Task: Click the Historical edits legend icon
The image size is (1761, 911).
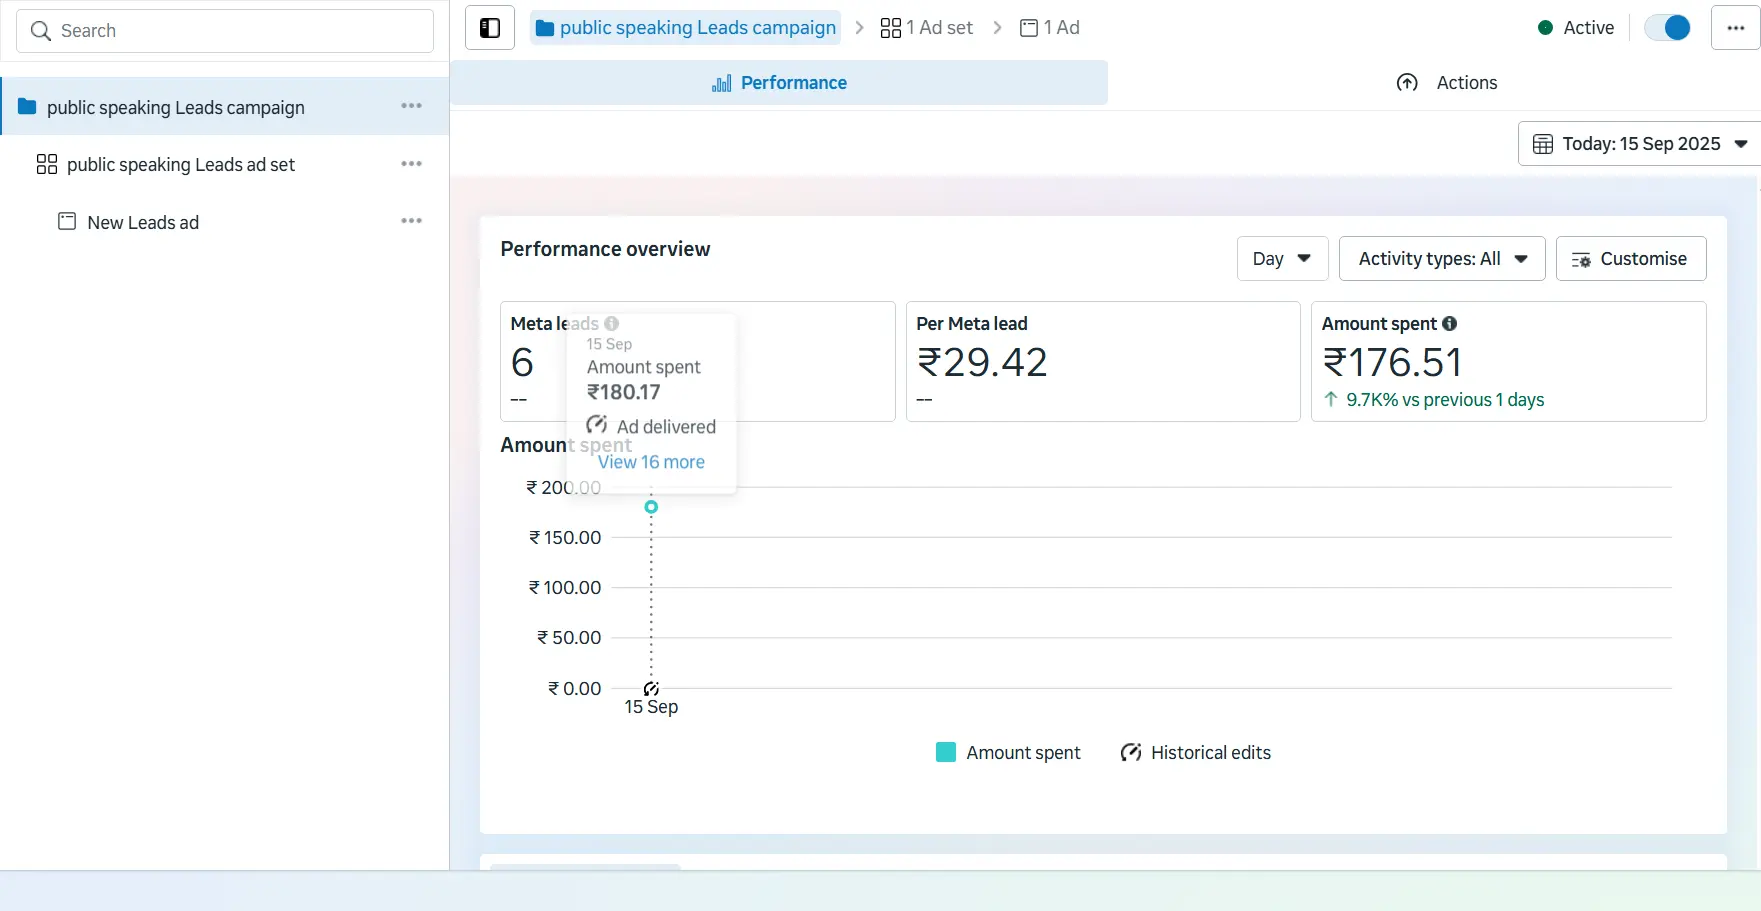Action: [x=1131, y=753]
